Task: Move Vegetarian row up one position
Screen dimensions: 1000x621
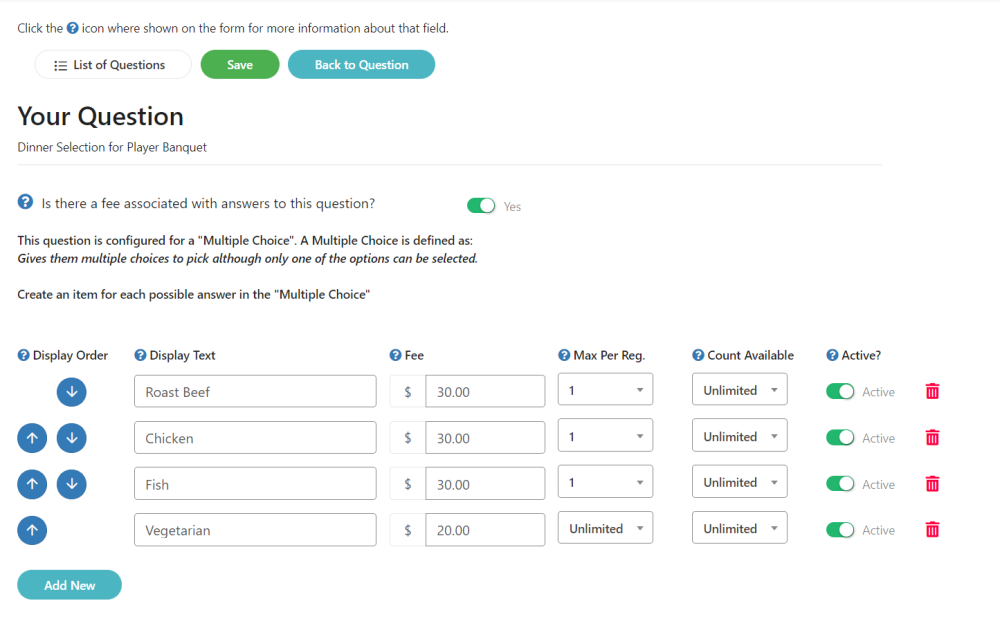Action: (x=32, y=530)
